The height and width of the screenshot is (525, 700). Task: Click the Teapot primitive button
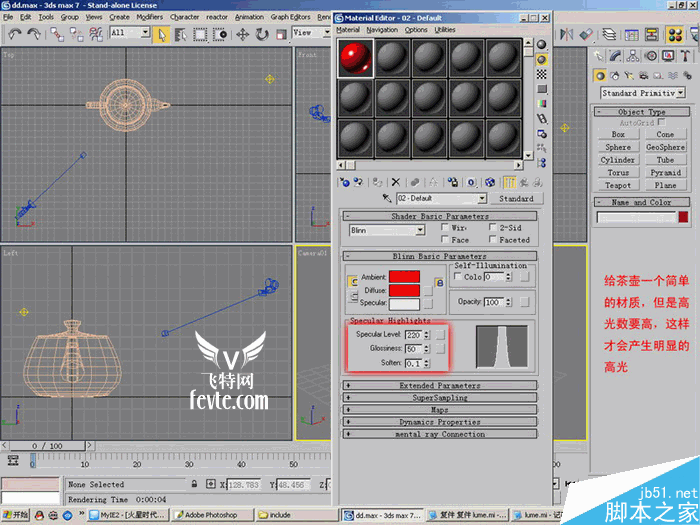tap(618, 185)
